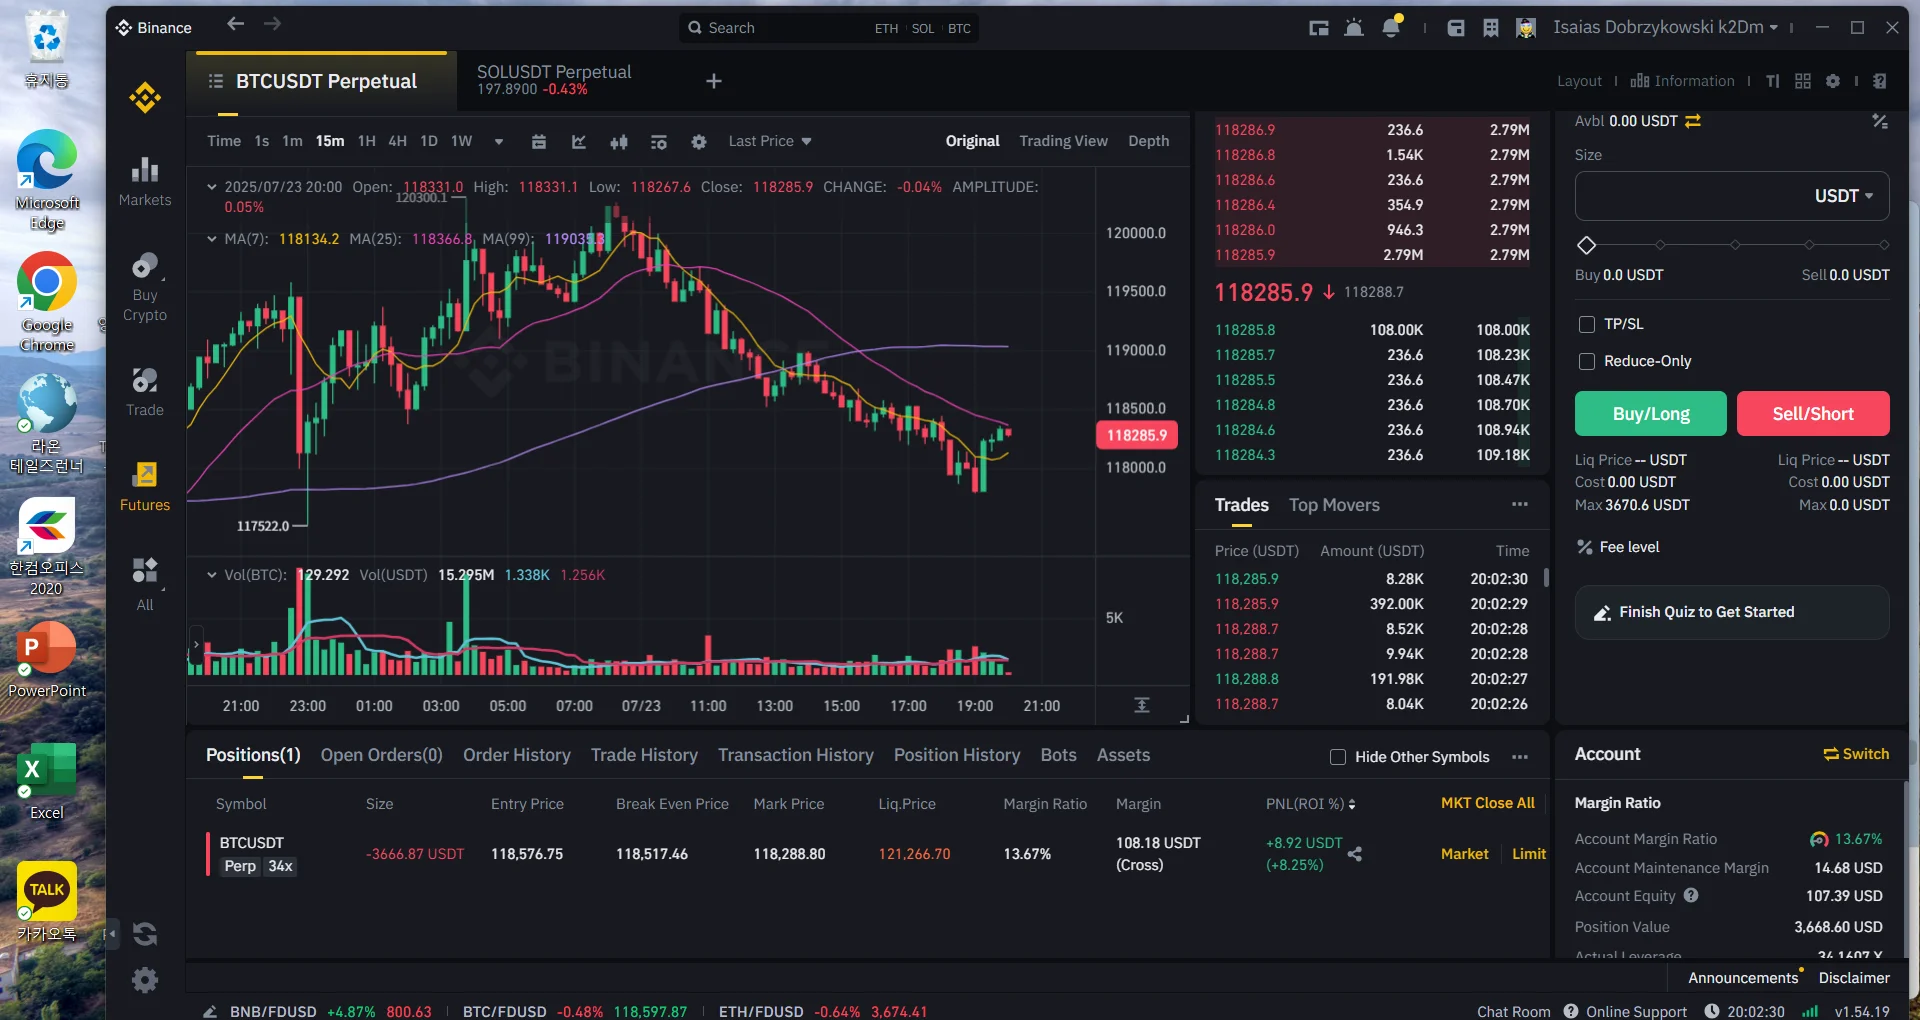
Task: Open the Last Price dropdown
Action: [770, 141]
